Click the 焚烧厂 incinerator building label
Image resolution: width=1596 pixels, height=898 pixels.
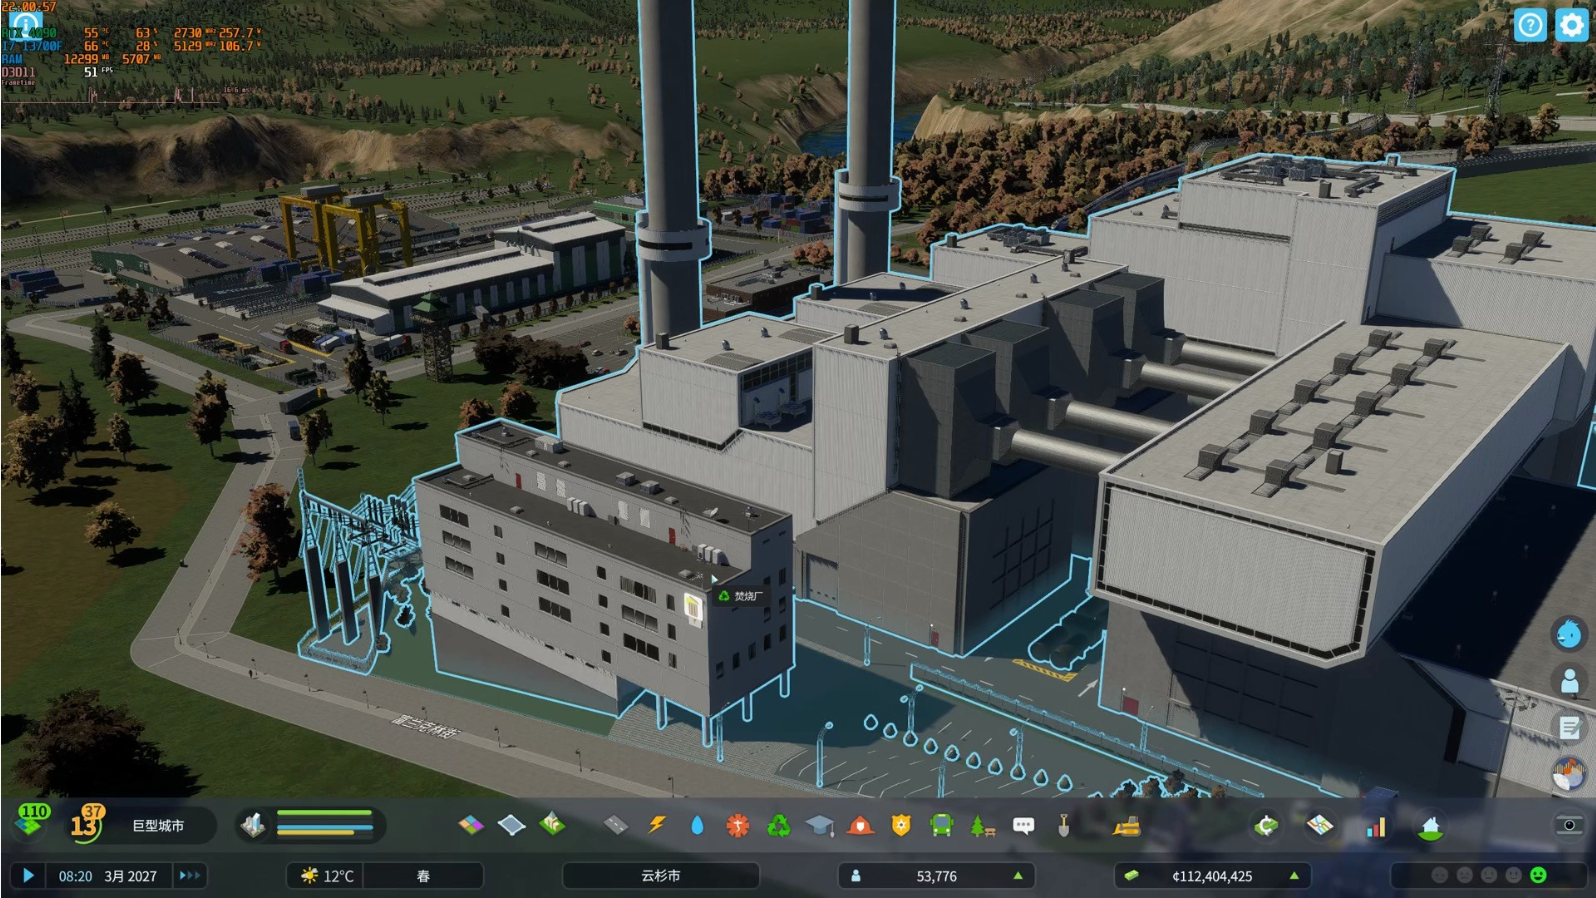tap(740, 596)
